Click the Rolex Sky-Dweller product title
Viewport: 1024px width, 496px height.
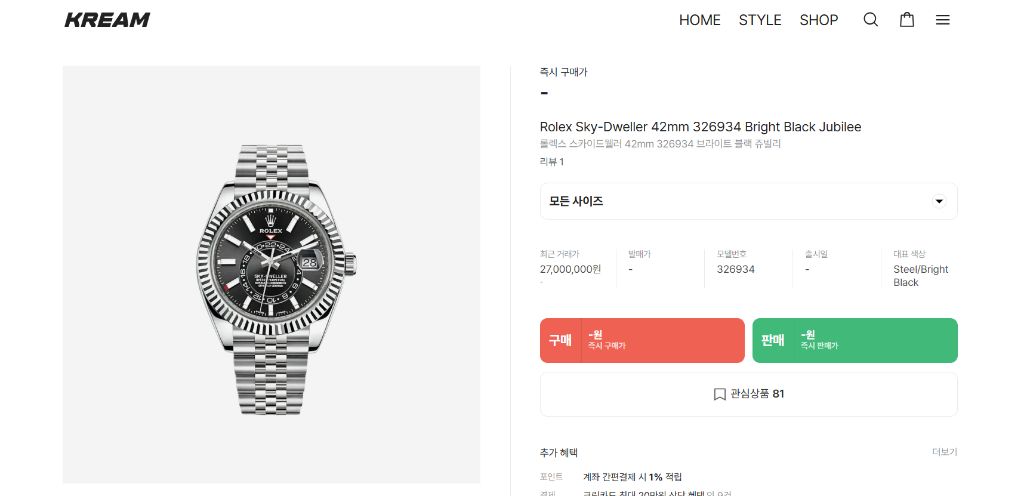tap(700, 127)
